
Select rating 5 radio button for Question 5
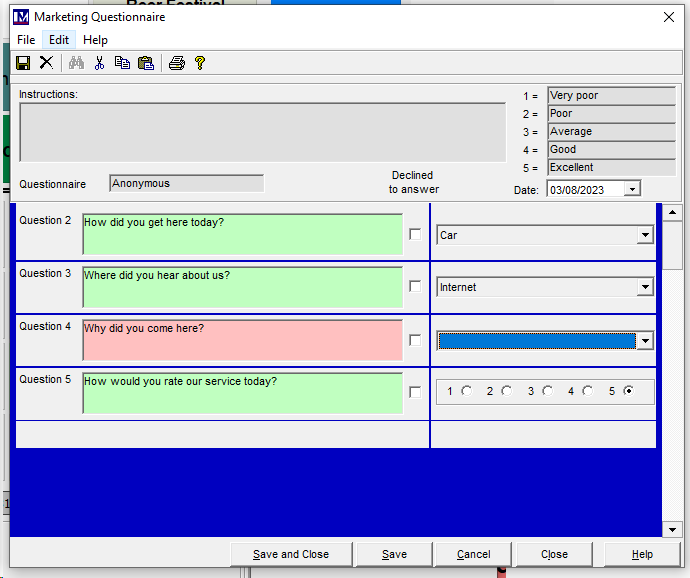(629, 391)
